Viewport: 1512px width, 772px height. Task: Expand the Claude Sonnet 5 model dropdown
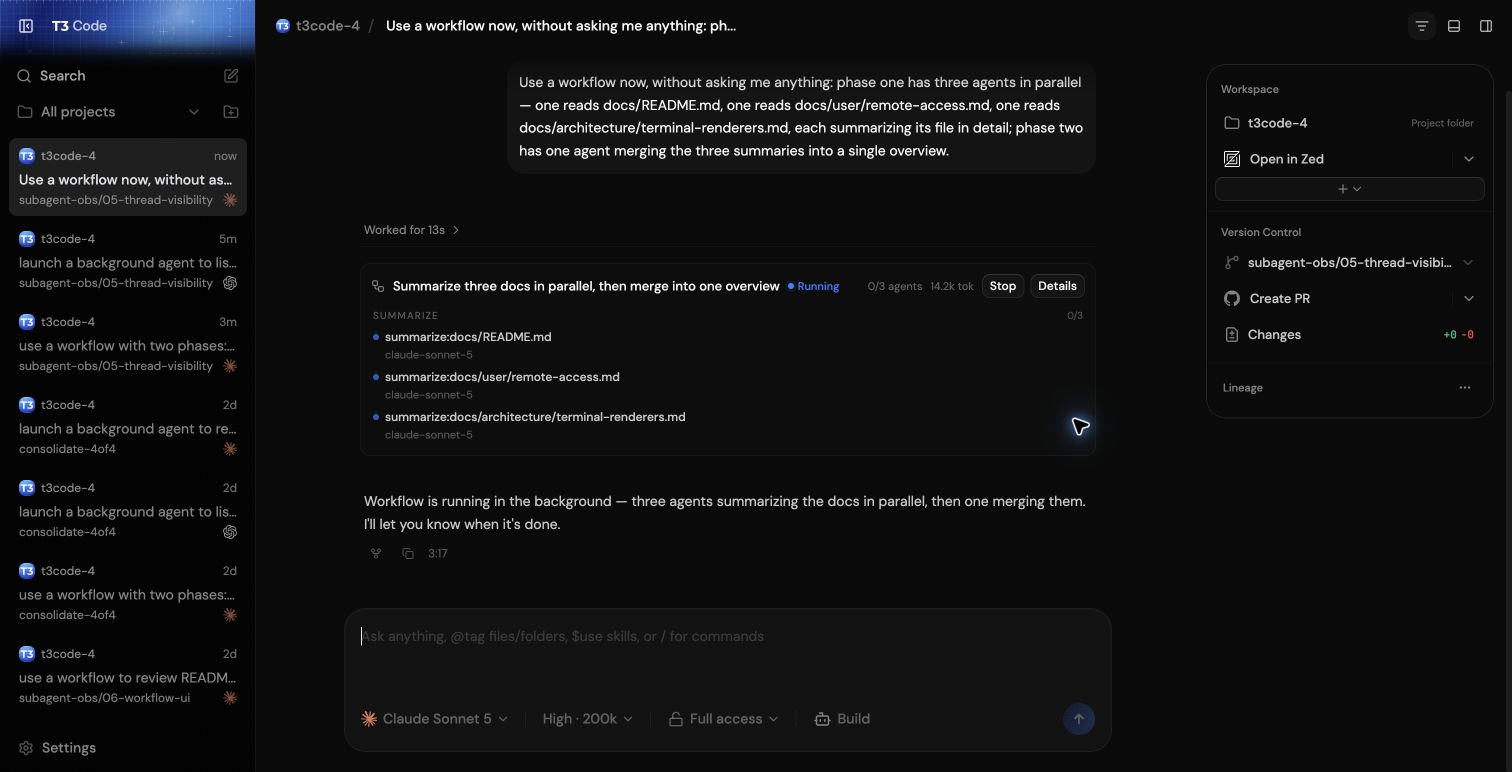tap(434, 719)
